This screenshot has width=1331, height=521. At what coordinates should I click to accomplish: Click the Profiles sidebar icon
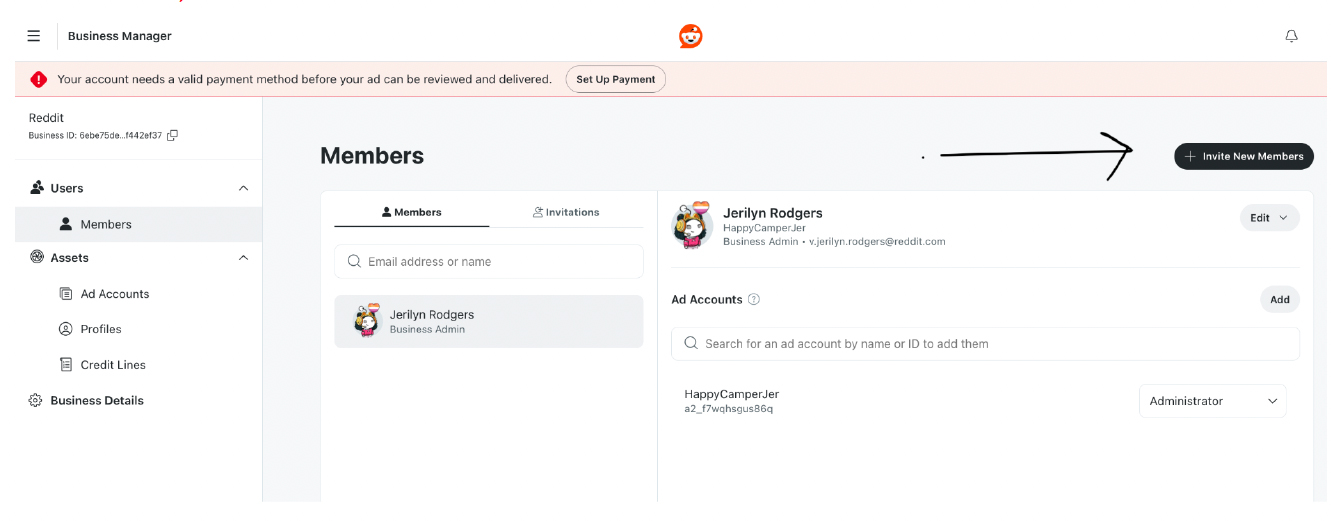tap(66, 329)
